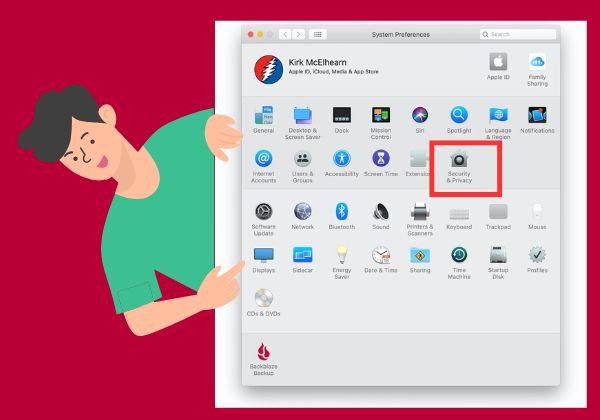This screenshot has width=600, height=420.
Task: Open Sharing preferences pane
Action: tap(420, 259)
